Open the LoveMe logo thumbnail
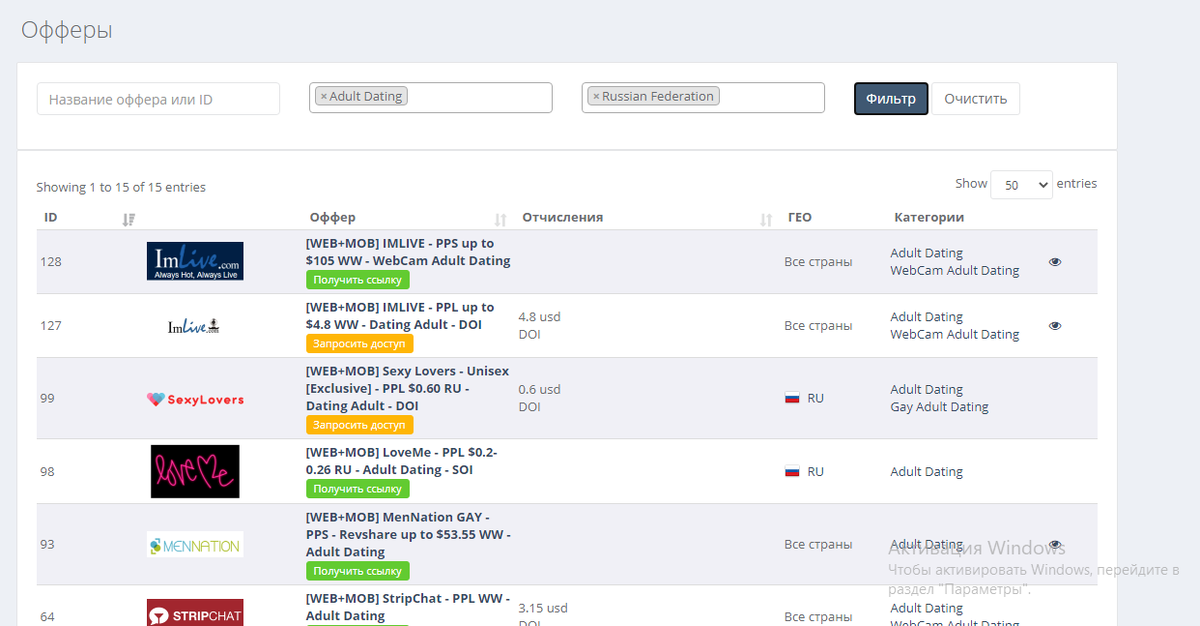Image resolution: width=1200 pixels, height=626 pixels. pyautogui.click(x=195, y=471)
